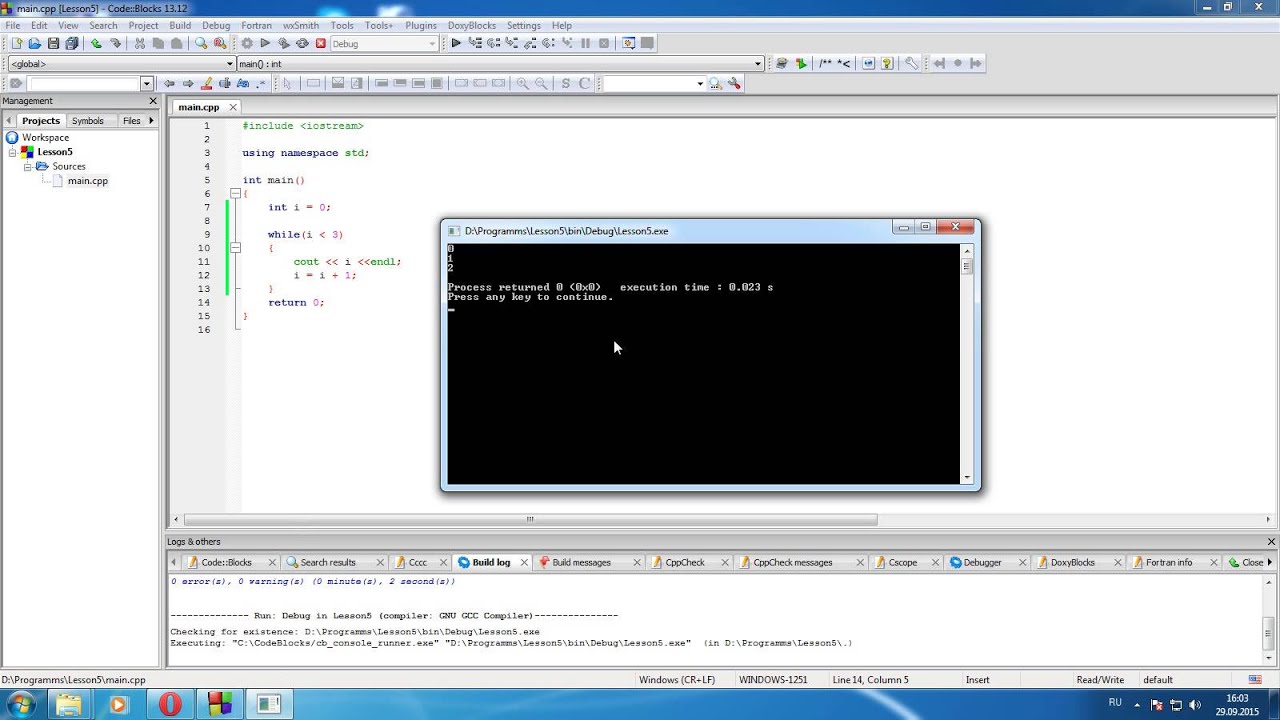Start debugging with the Debug/Continue icon
Image resolution: width=1280 pixels, height=720 pixels.
[456, 43]
